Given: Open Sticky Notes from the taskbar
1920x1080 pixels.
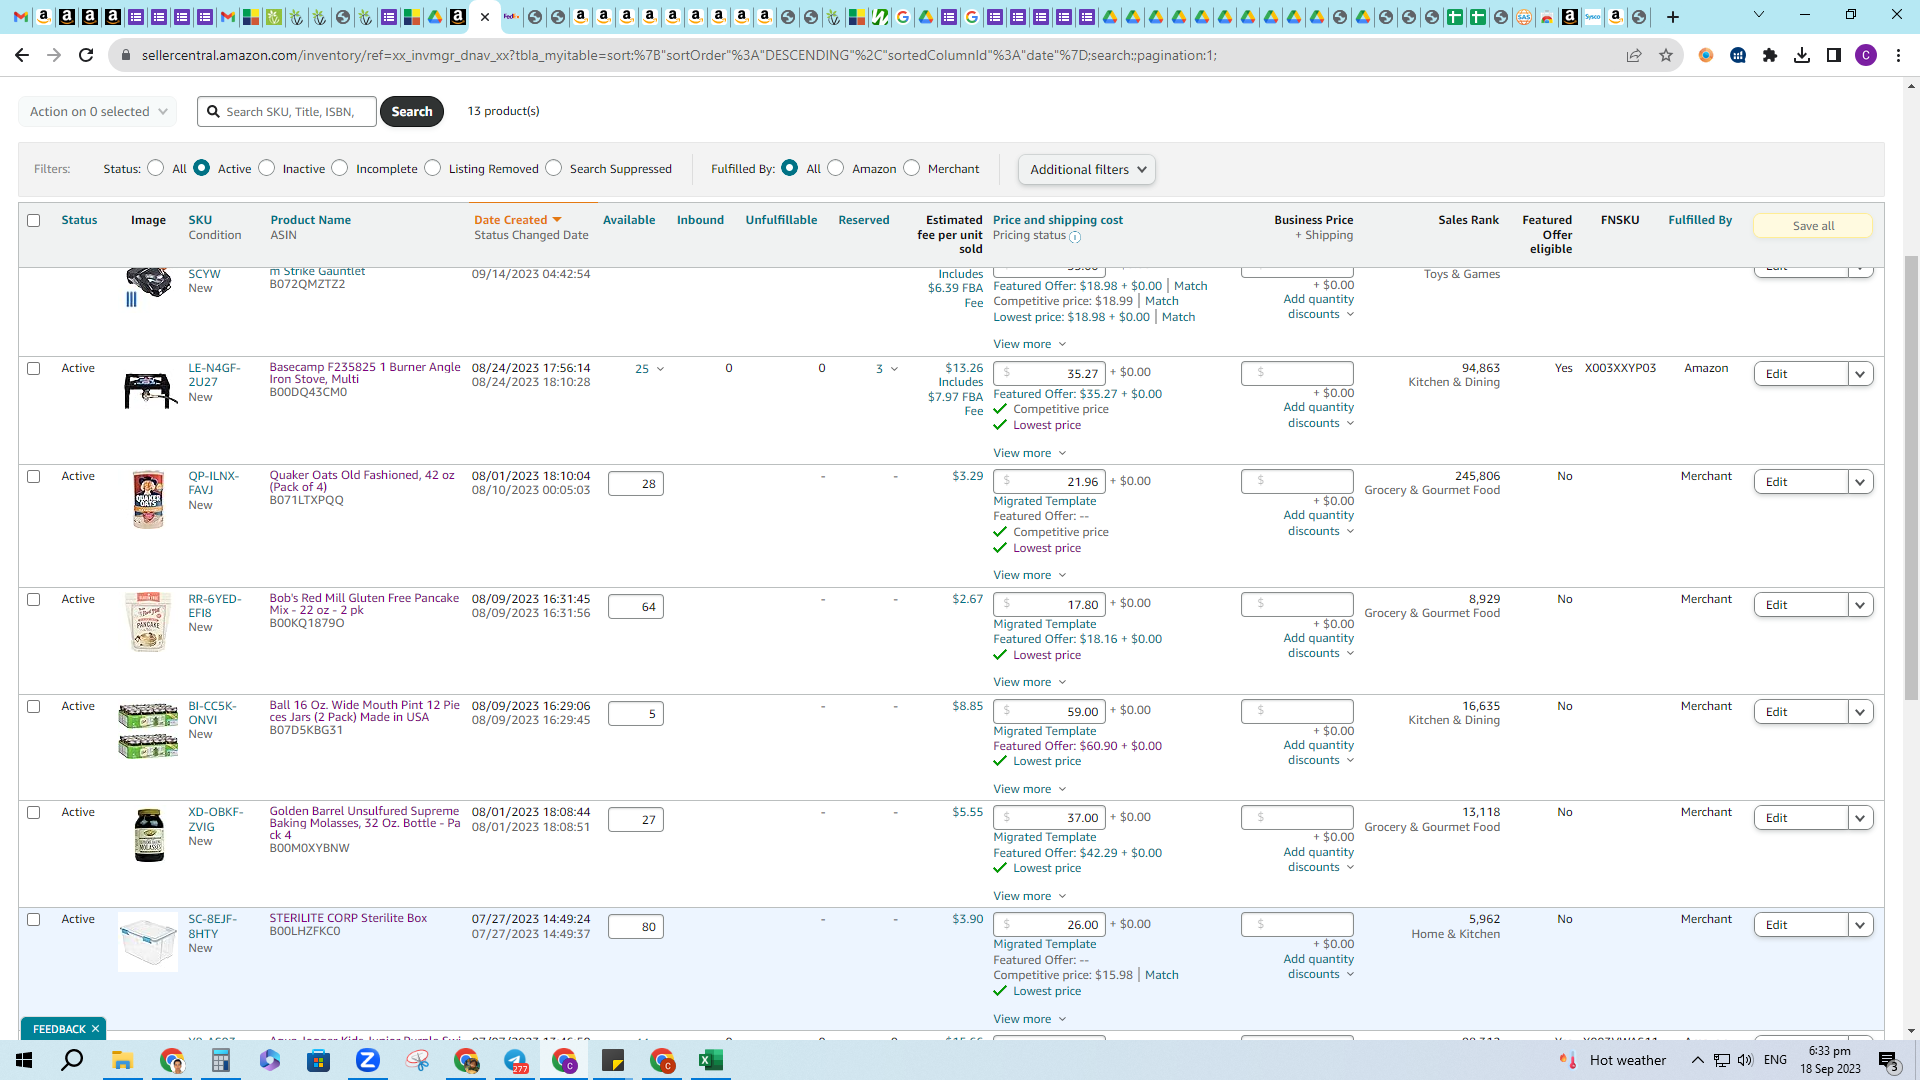Looking at the screenshot, I should tap(613, 1060).
